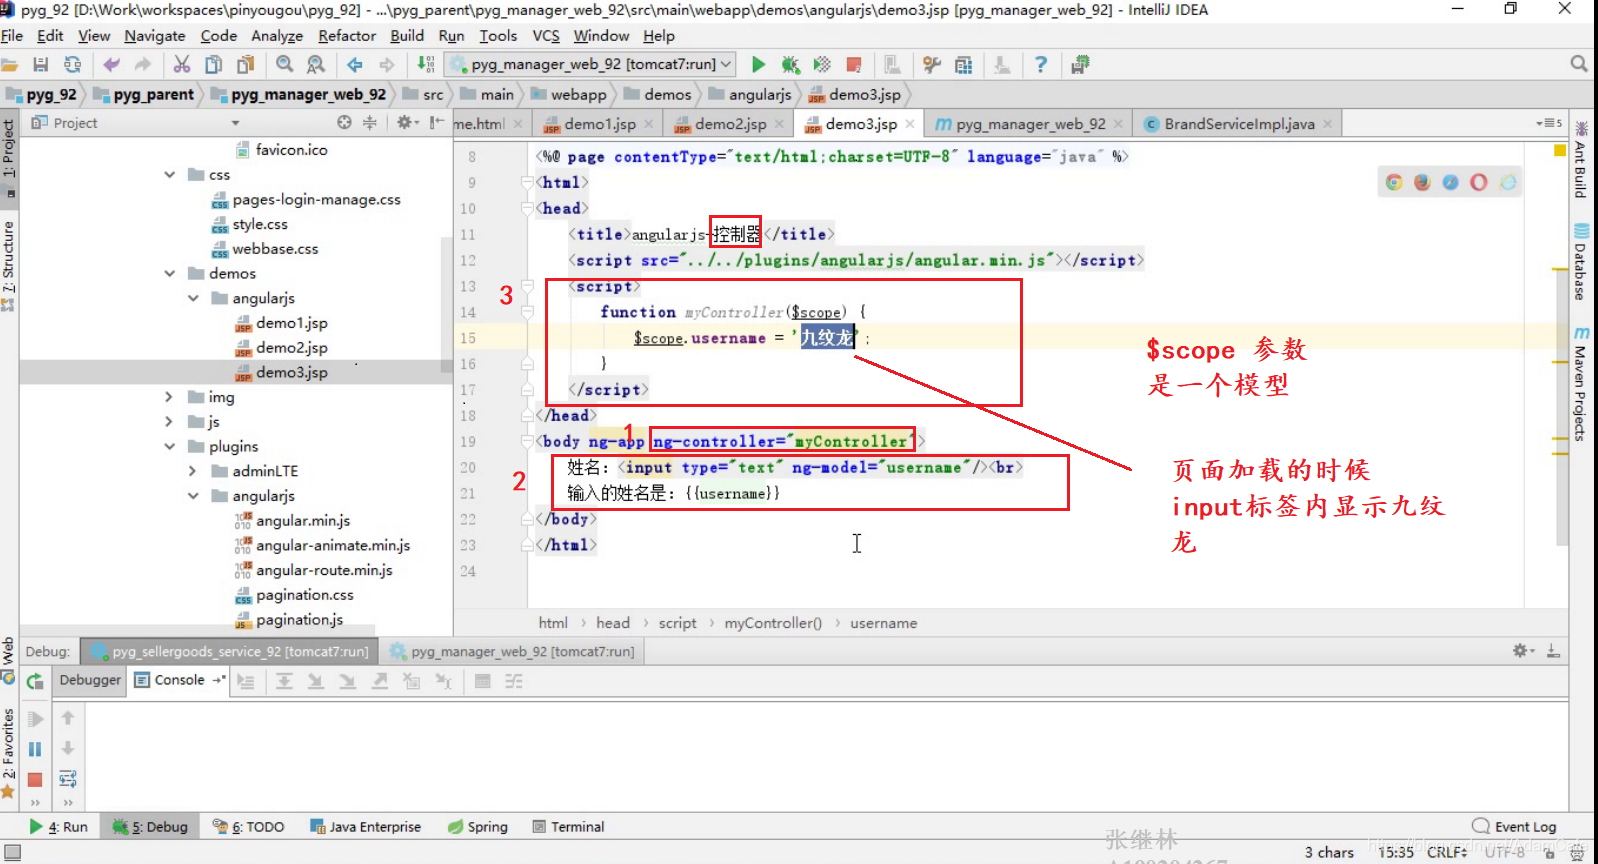Click Hide Project panel icon

click(437, 122)
